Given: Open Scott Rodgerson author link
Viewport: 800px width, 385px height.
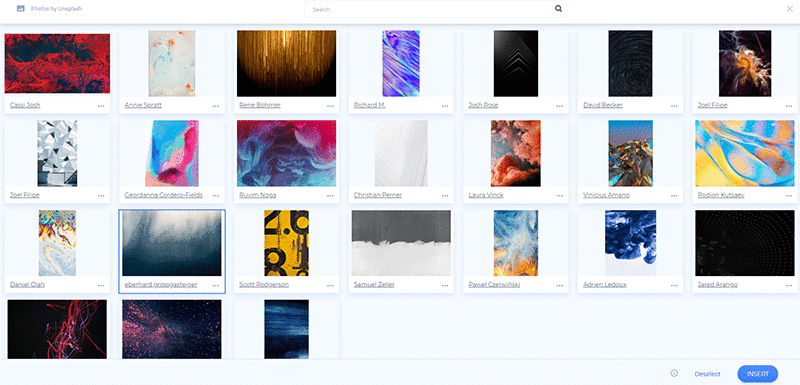Looking at the screenshot, I should (264, 285).
